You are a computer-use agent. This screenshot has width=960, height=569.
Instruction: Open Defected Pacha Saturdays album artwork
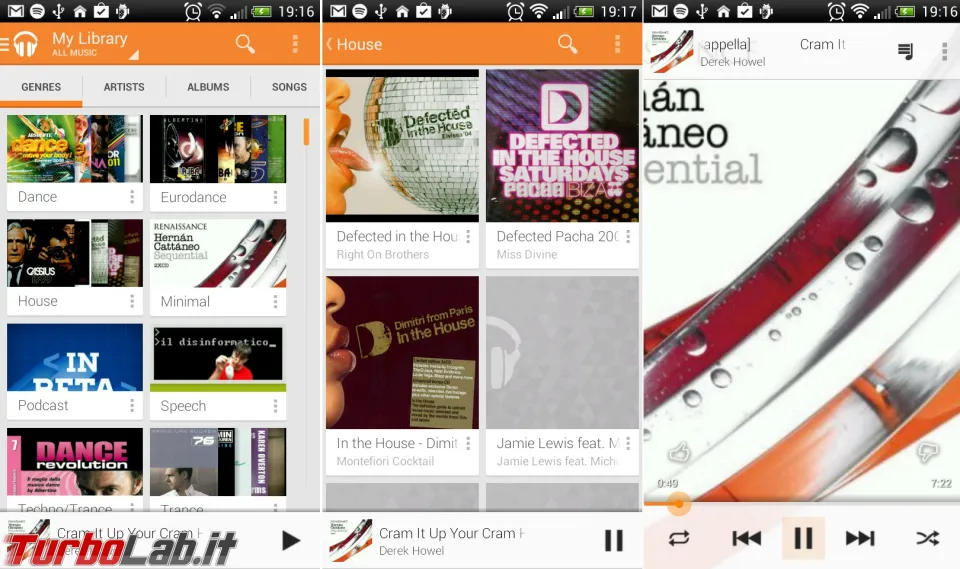(562, 145)
